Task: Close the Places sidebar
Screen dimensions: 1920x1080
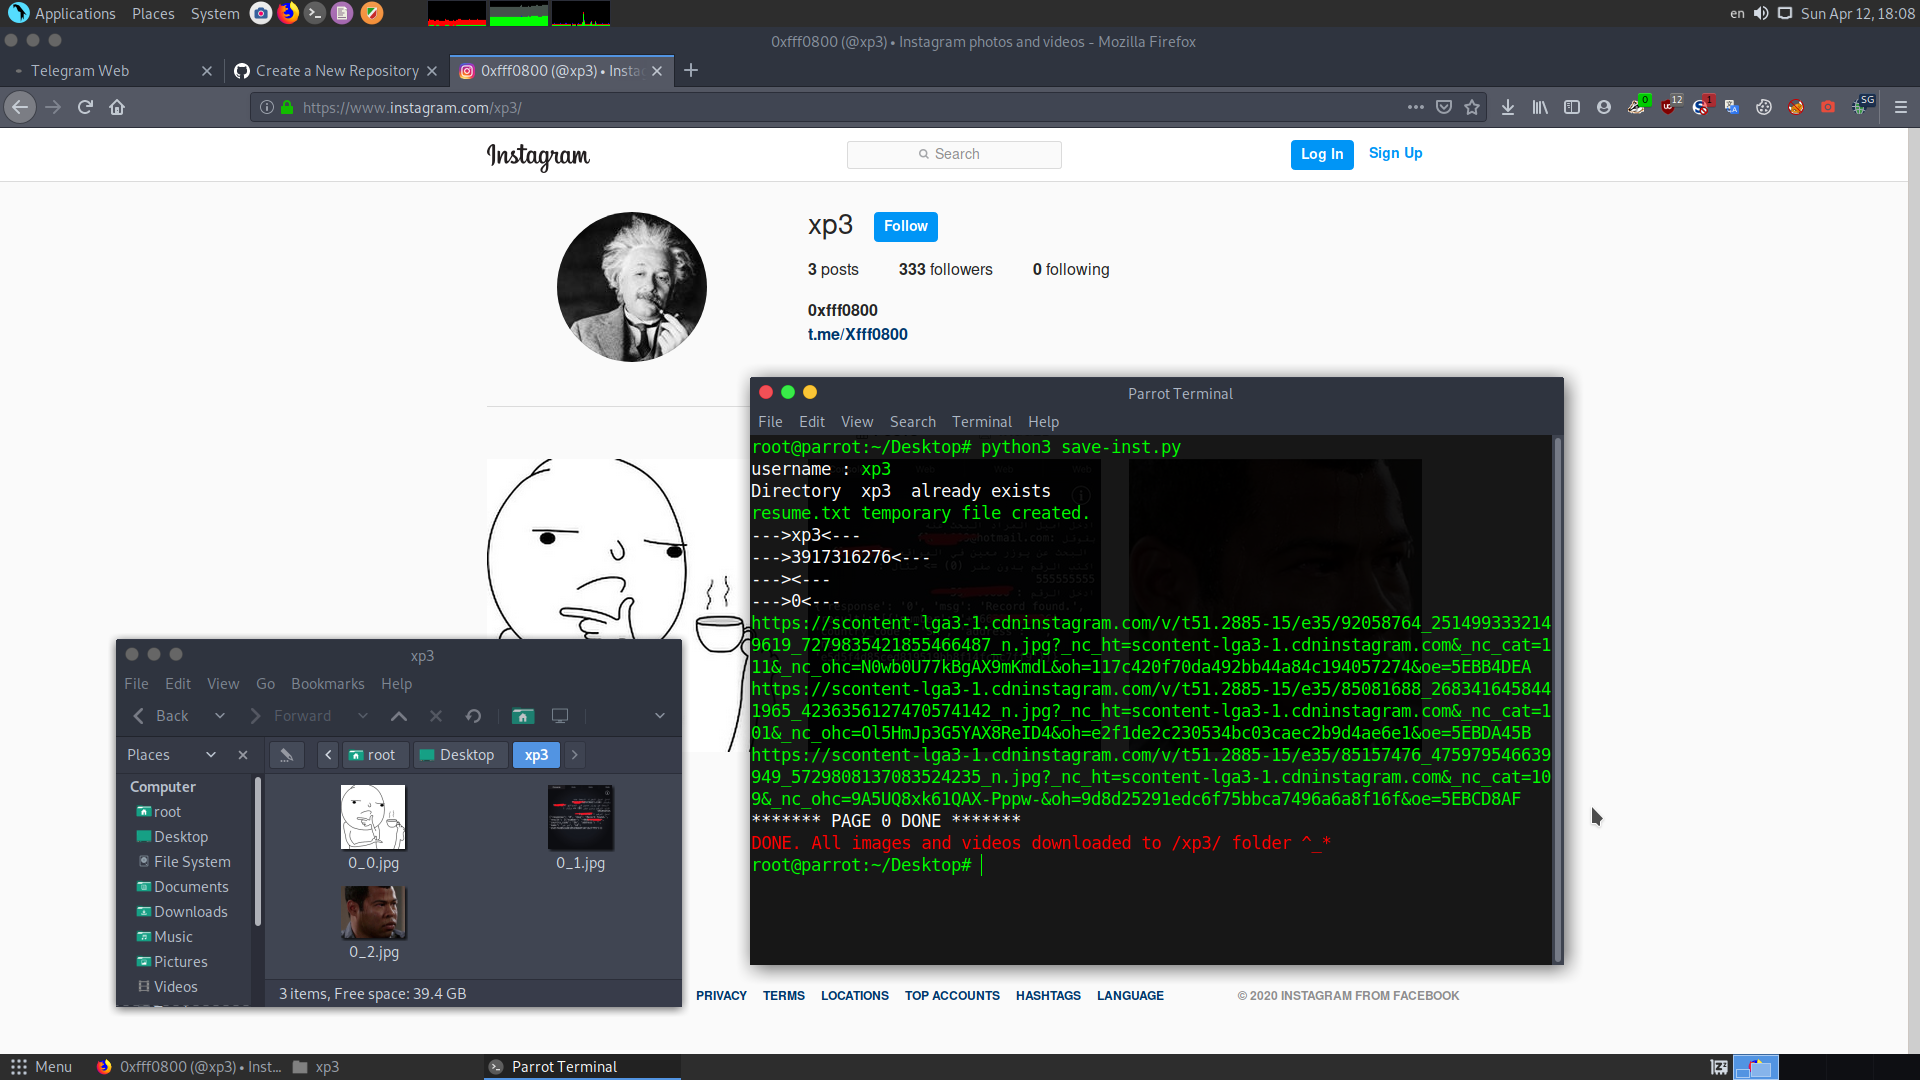Action: coord(242,755)
